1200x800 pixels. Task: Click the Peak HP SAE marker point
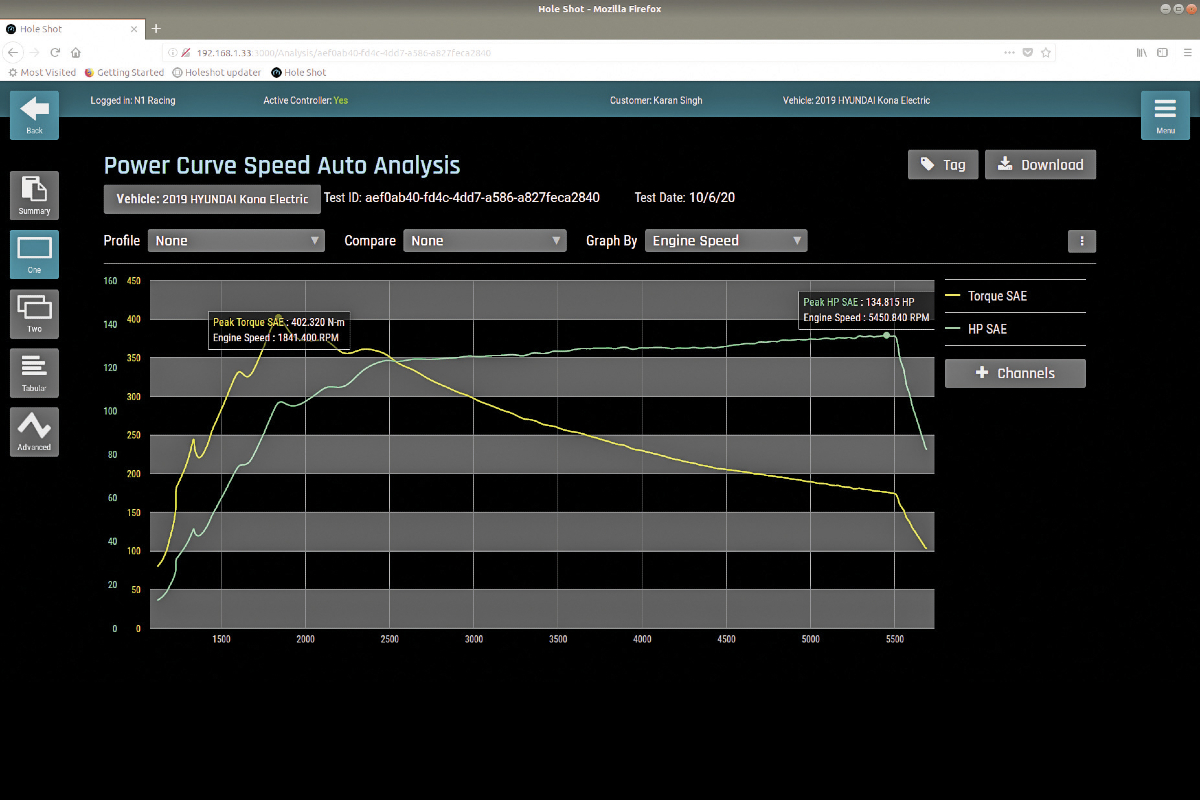pyautogui.click(x=886, y=335)
